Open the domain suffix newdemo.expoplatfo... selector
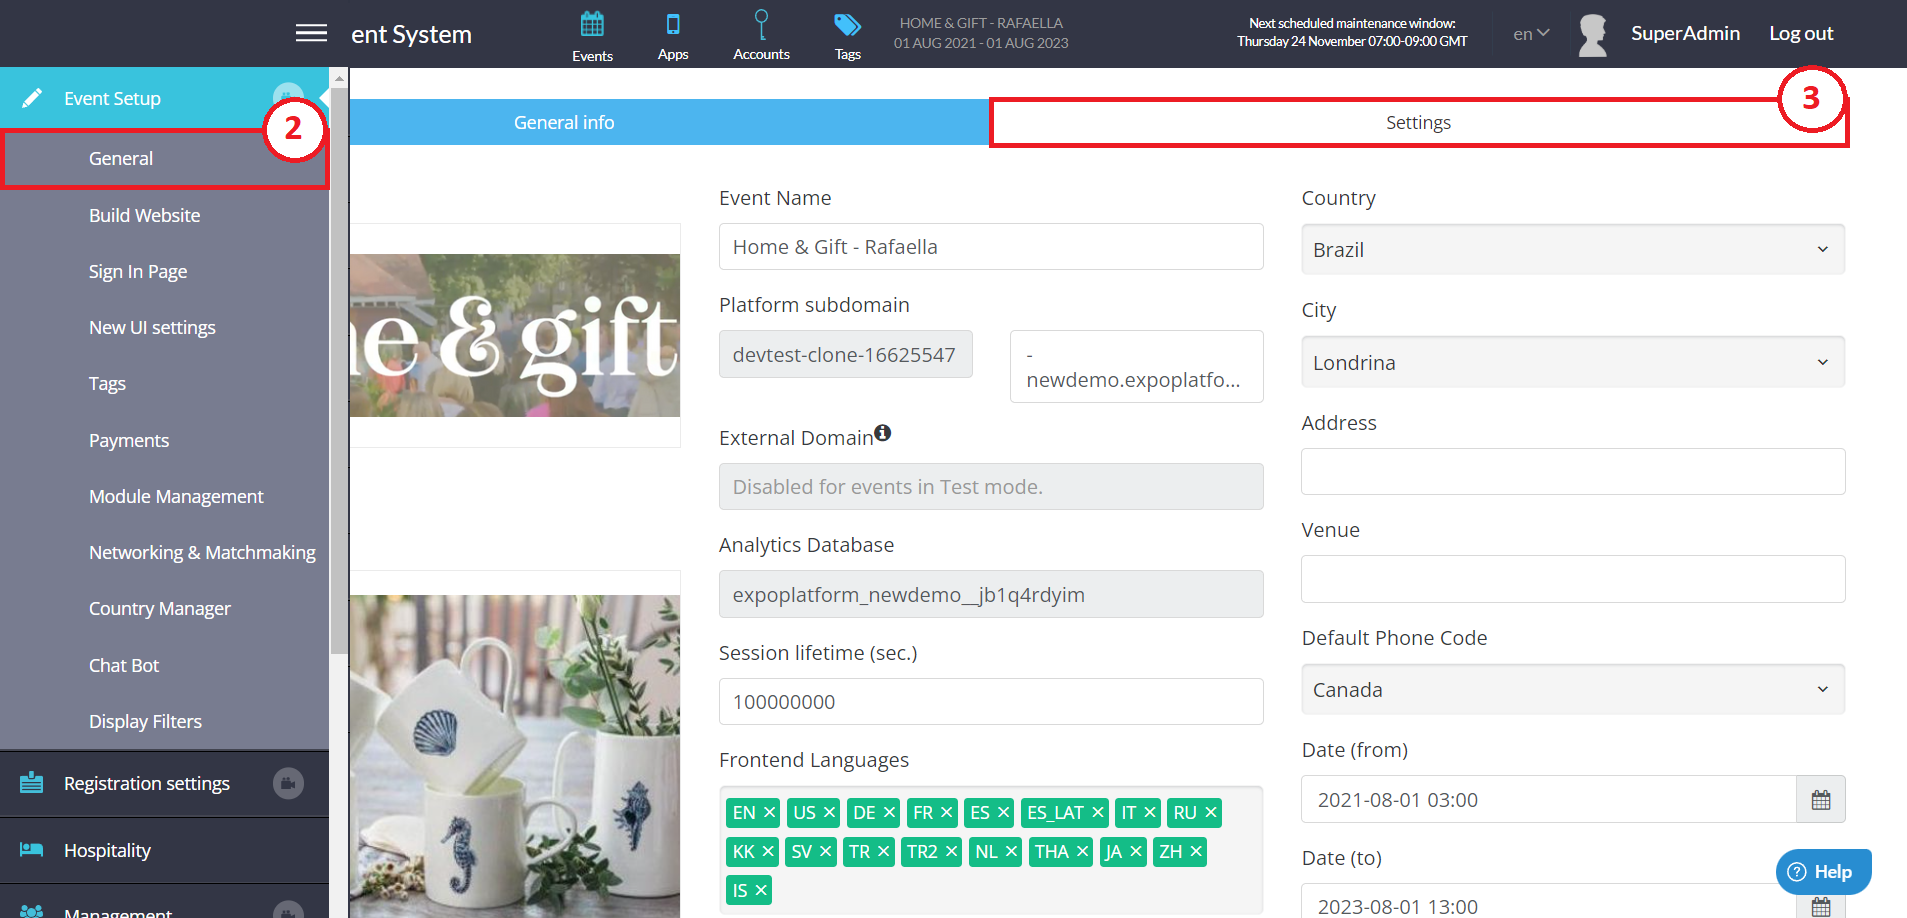The height and width of the screenshot is (918, 1907). (x=1136, y=367)
